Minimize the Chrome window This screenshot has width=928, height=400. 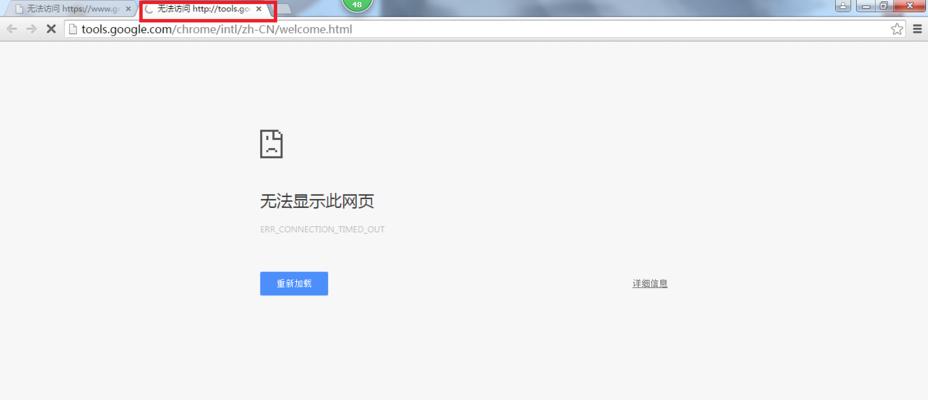coord(866,5)
